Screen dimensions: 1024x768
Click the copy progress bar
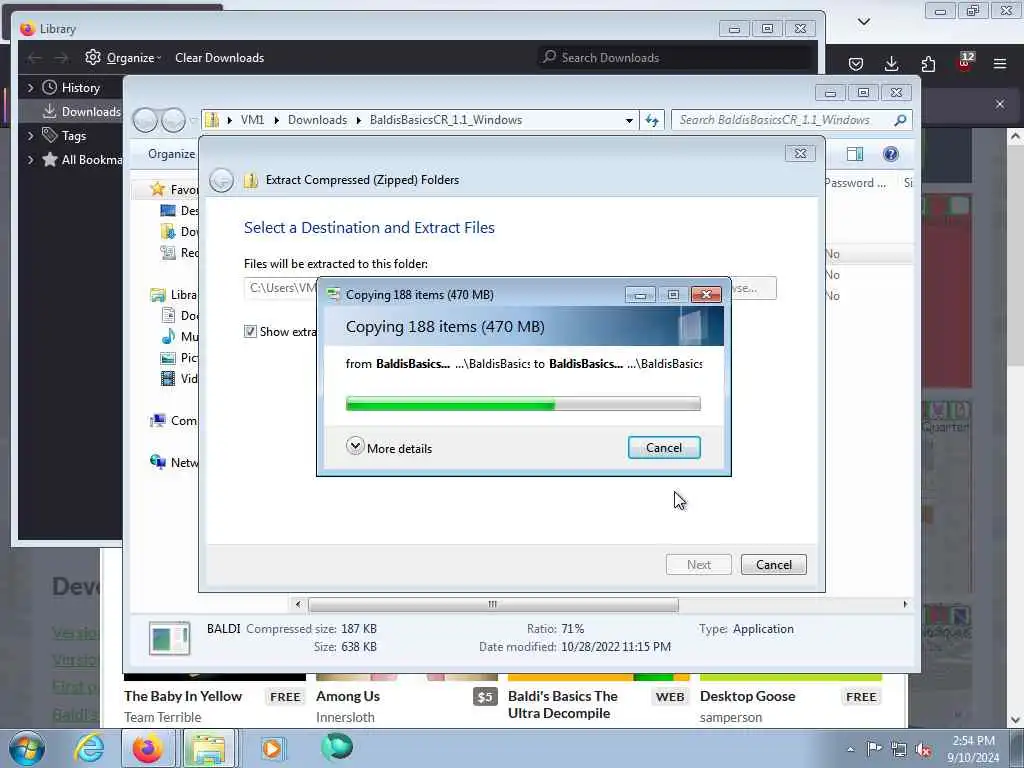[x=523, y=404]
